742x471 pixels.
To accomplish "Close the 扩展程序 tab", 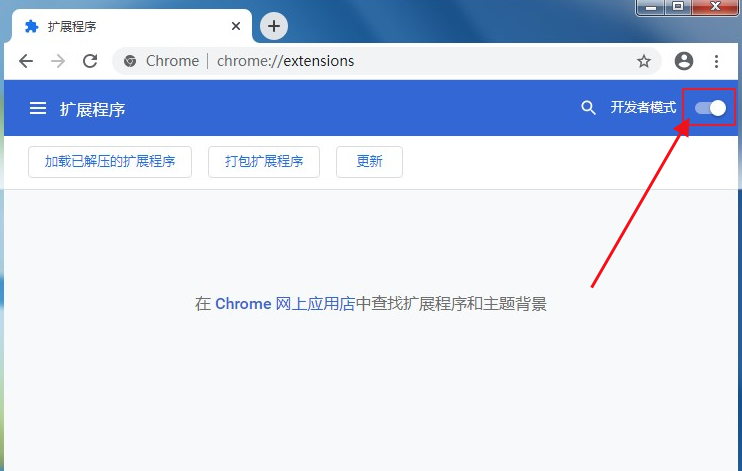I will coord(236,26).
